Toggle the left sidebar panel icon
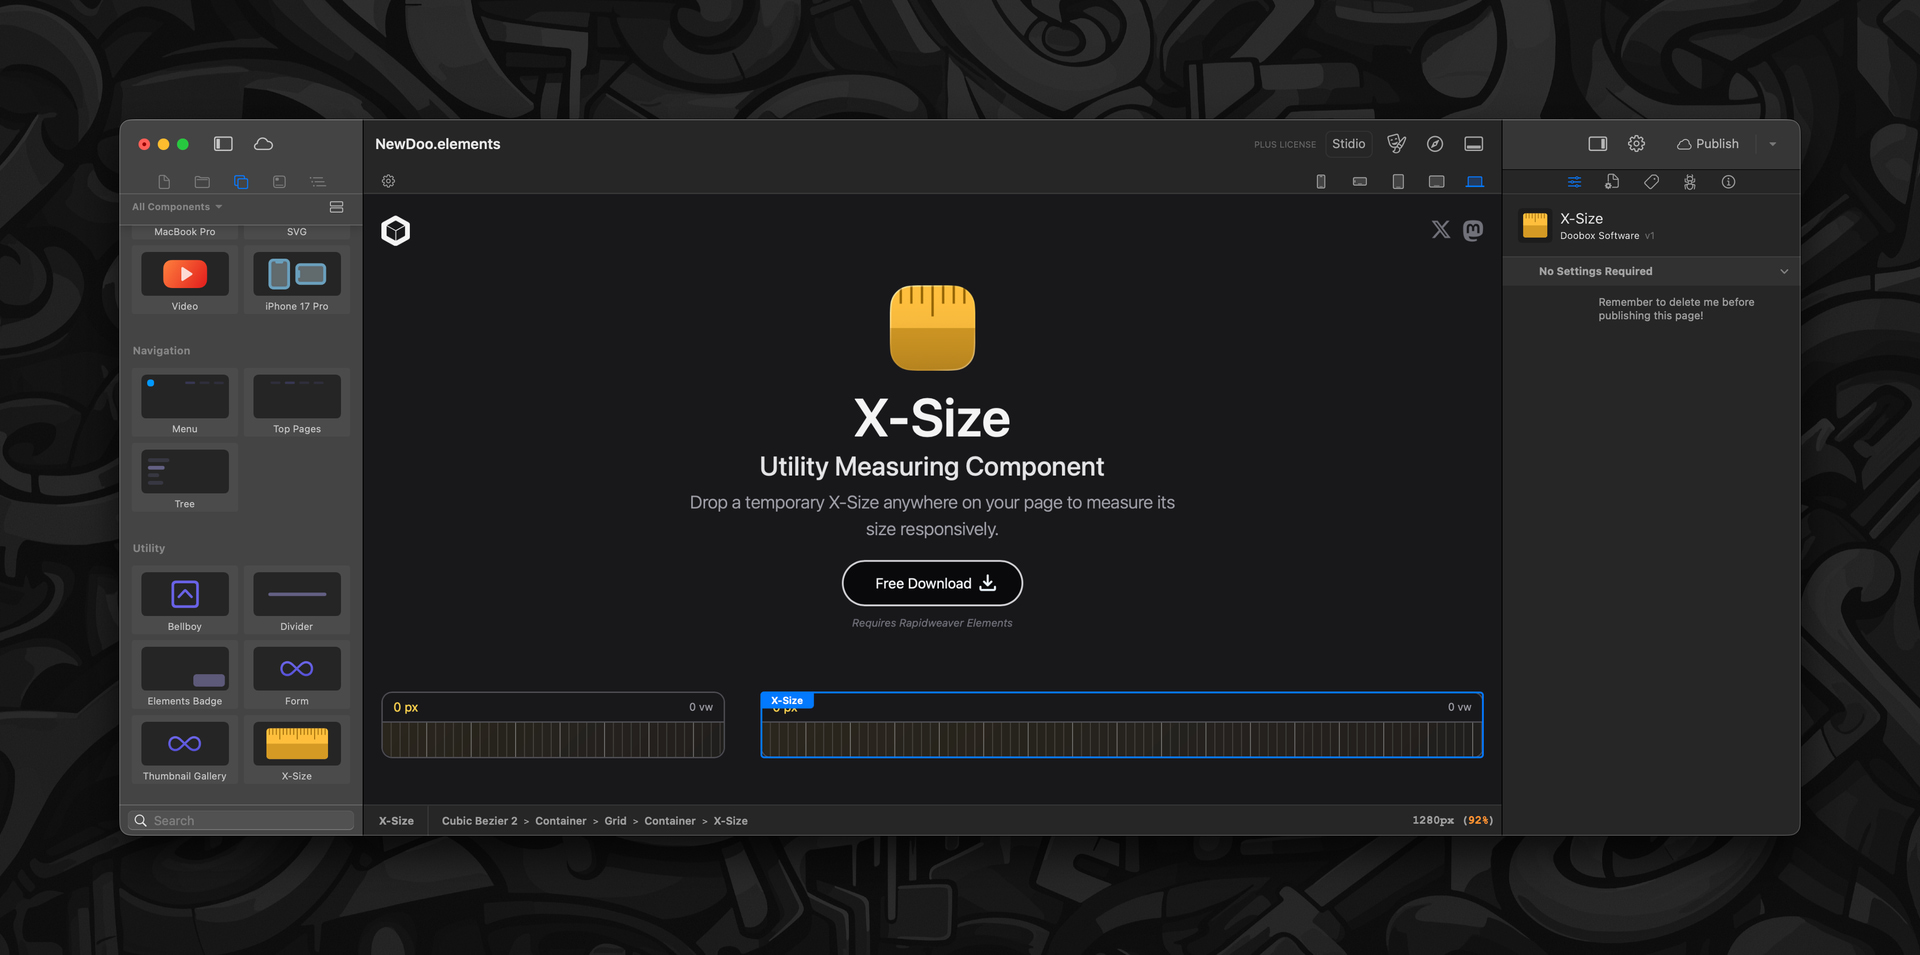This screenshot has height=955, width=1920. click(223, 144)
